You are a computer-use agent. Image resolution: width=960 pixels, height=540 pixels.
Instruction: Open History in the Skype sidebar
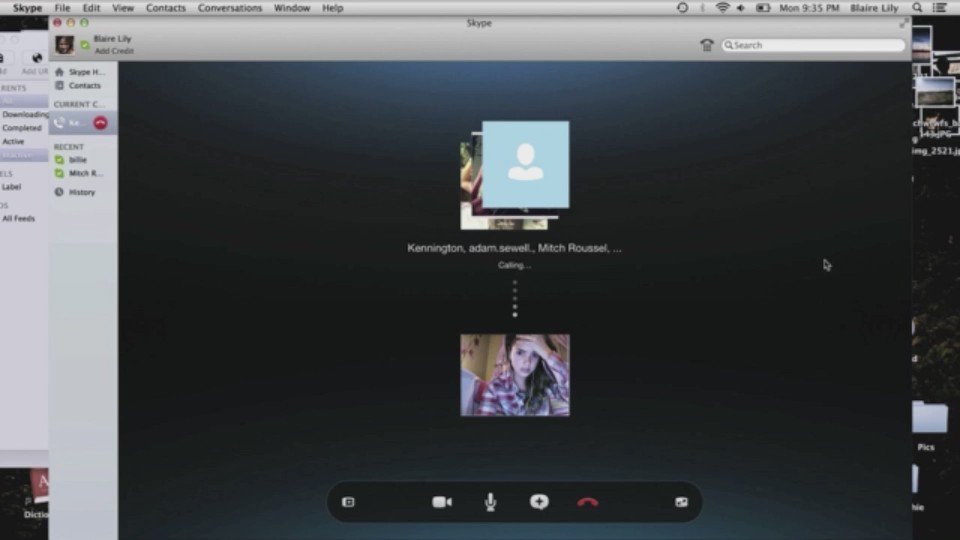click(x=75, y=192)
